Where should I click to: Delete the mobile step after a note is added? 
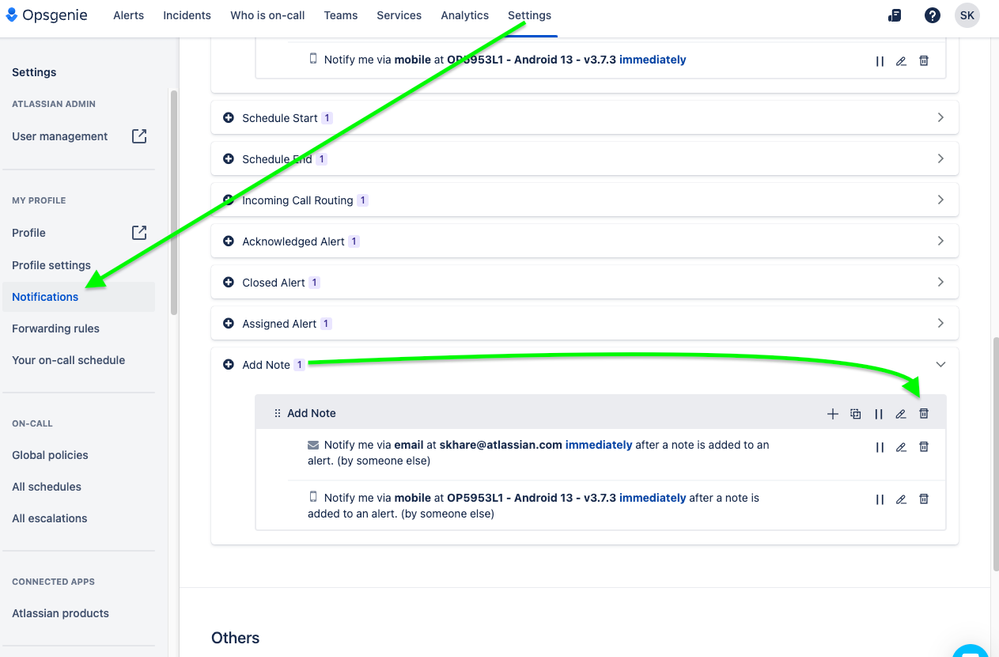pyautogui.click(x=923, y=499)
